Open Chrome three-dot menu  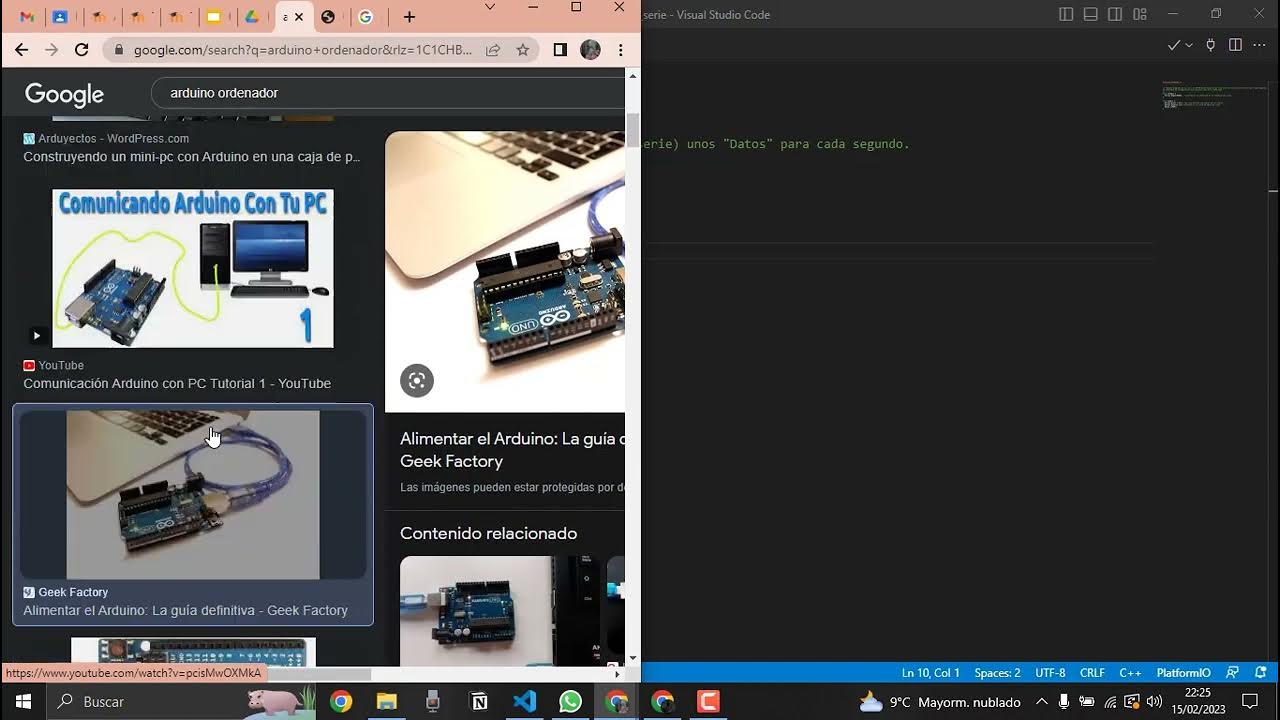pyautogui.click(x=620, y=50)
